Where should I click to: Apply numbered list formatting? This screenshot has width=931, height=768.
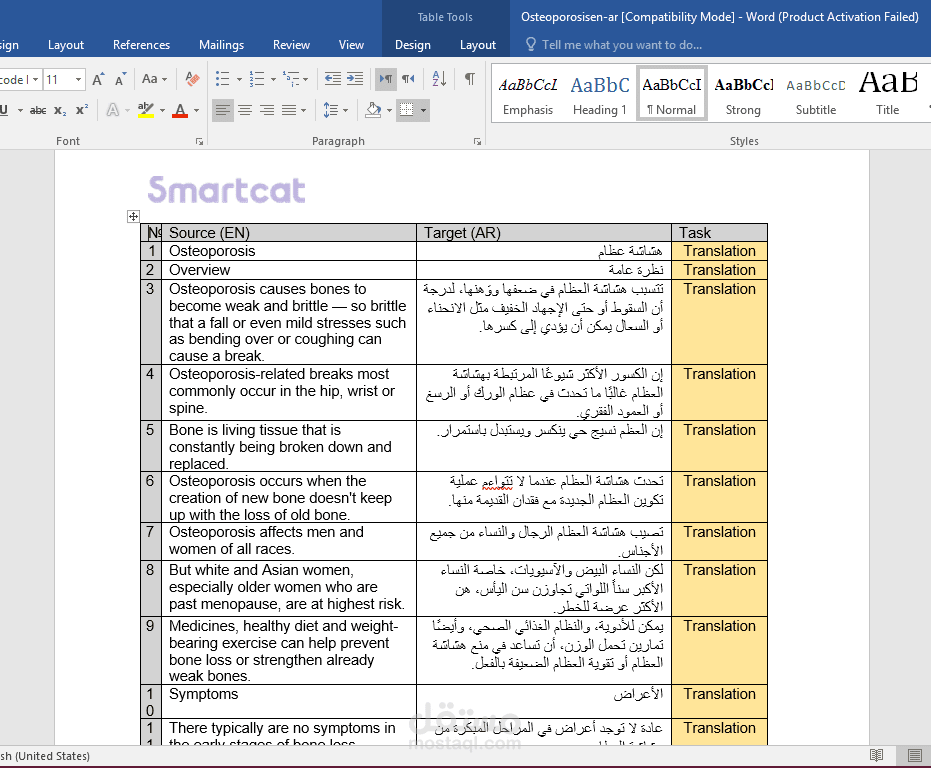256,79
